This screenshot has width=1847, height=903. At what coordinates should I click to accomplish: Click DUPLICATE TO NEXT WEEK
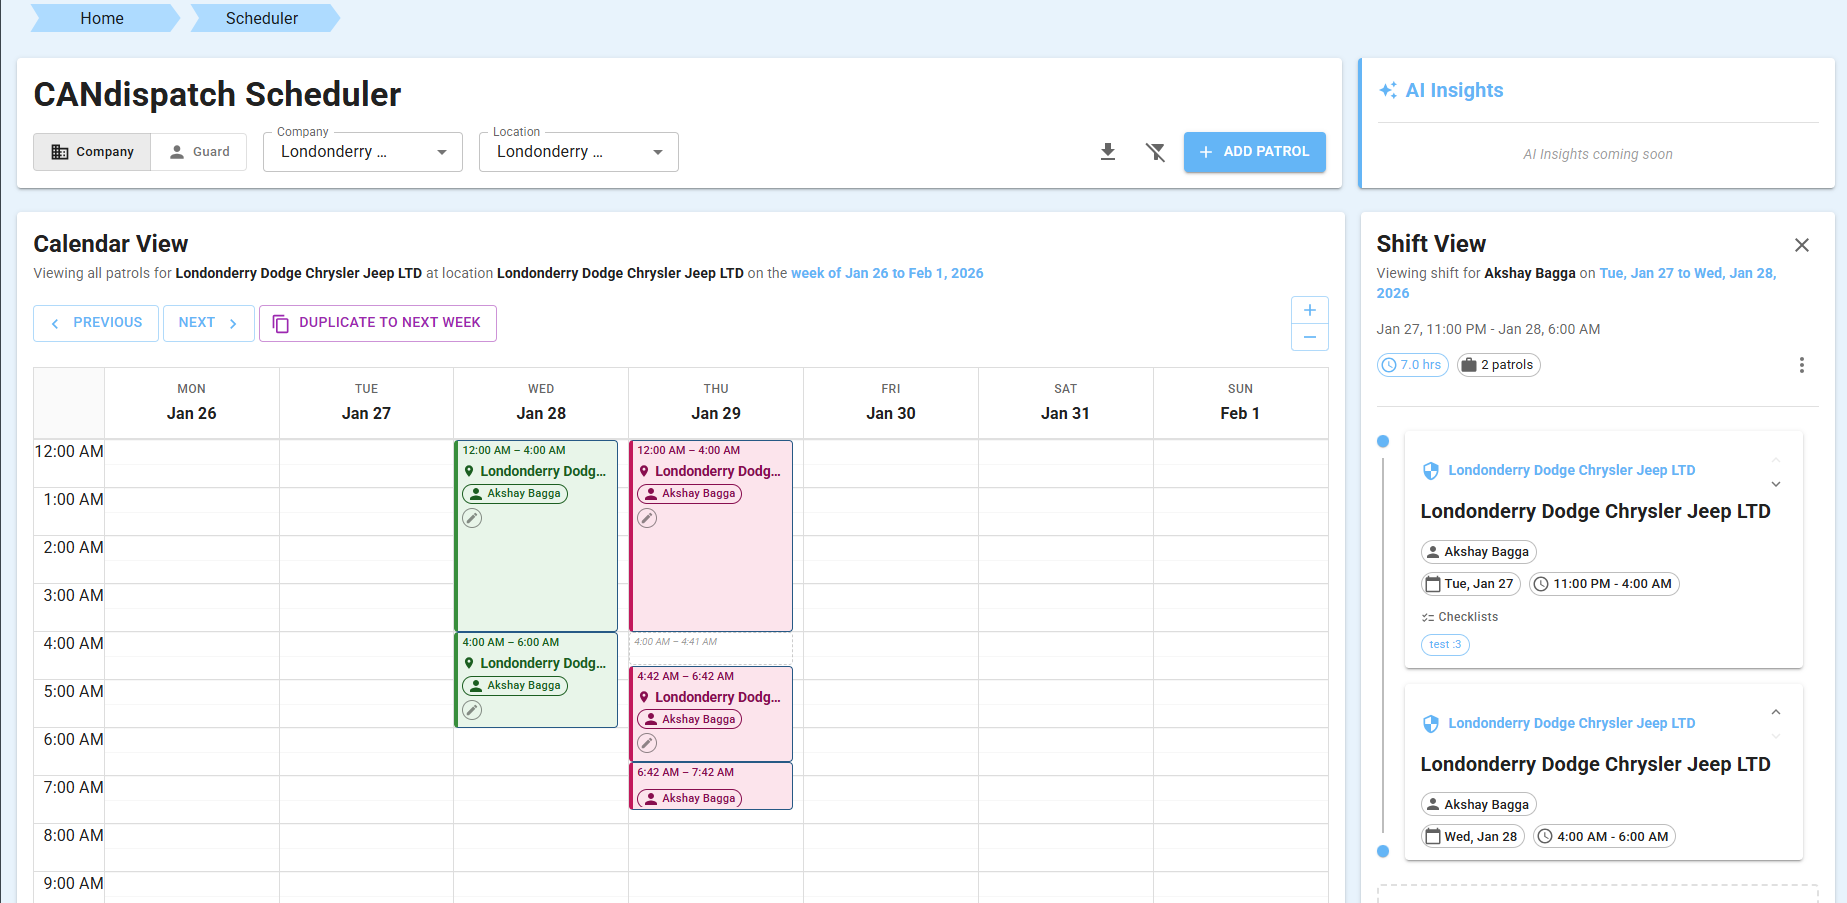coord(377,322)
